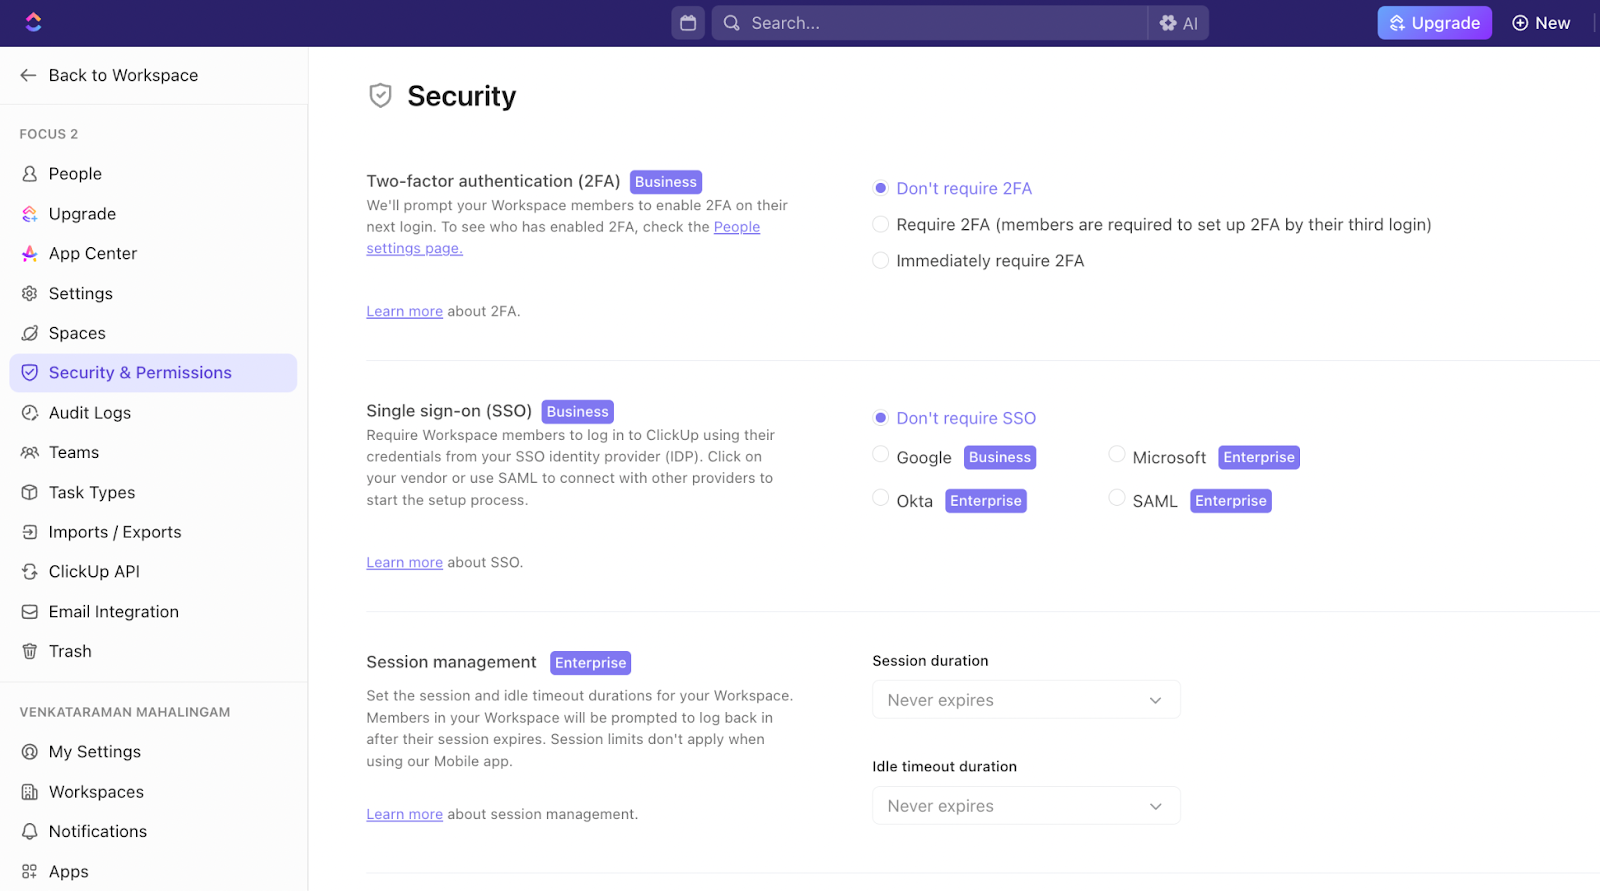1600x891 pixels.
Task: Click Business badge next to 2FA heading
Action: click(x=666, y=182)
